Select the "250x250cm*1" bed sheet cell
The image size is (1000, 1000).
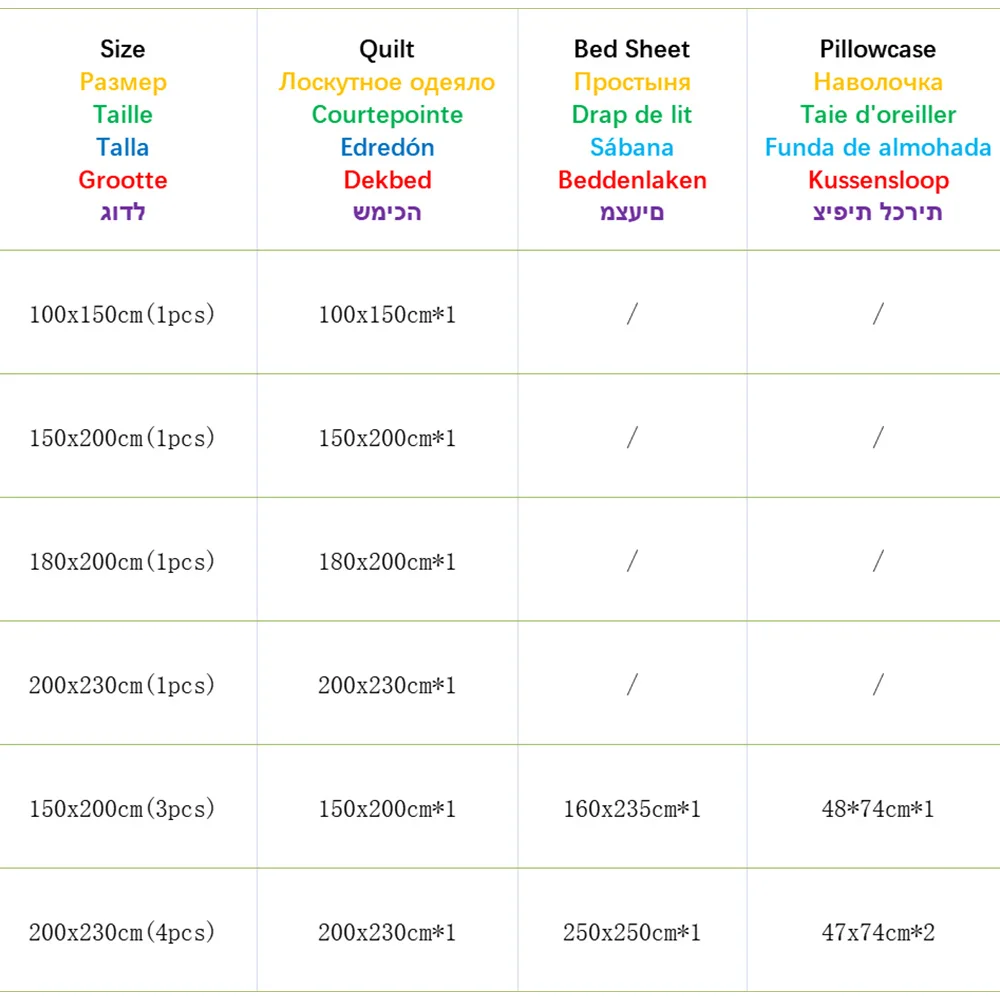tap(632, 933)
